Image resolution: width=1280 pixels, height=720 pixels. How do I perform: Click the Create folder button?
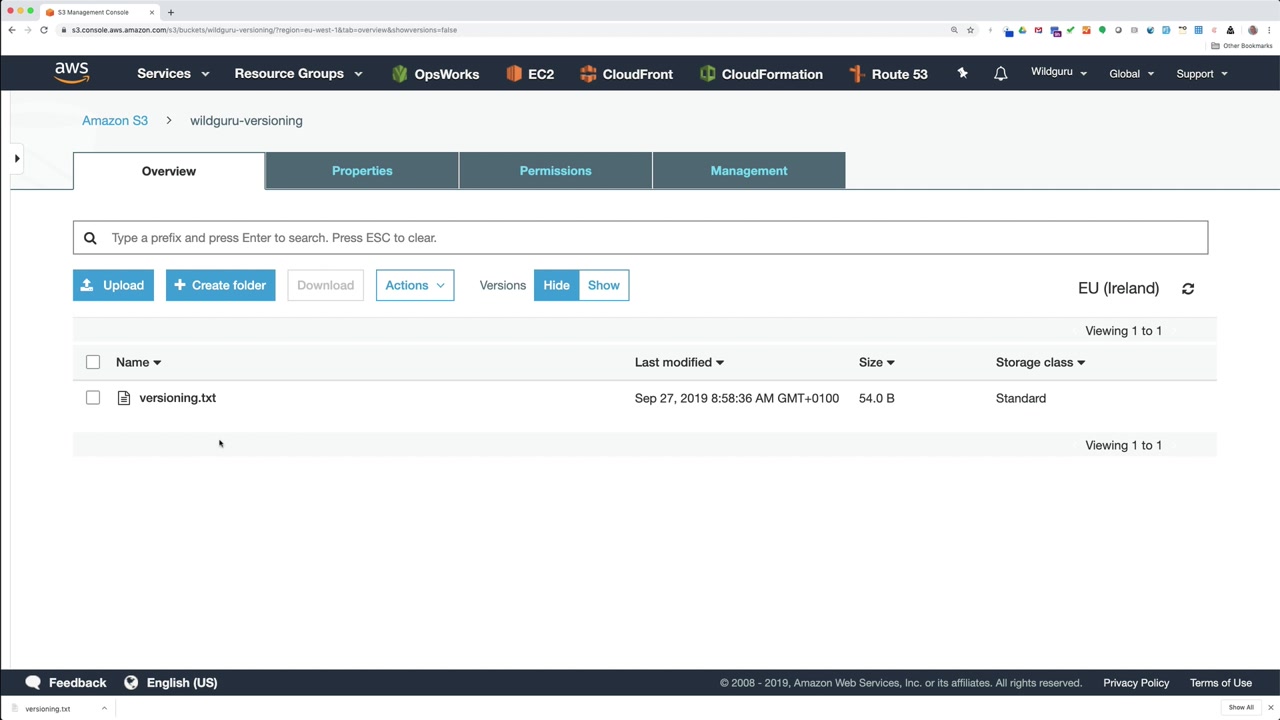pyautogui.click(x=220, y=285)
